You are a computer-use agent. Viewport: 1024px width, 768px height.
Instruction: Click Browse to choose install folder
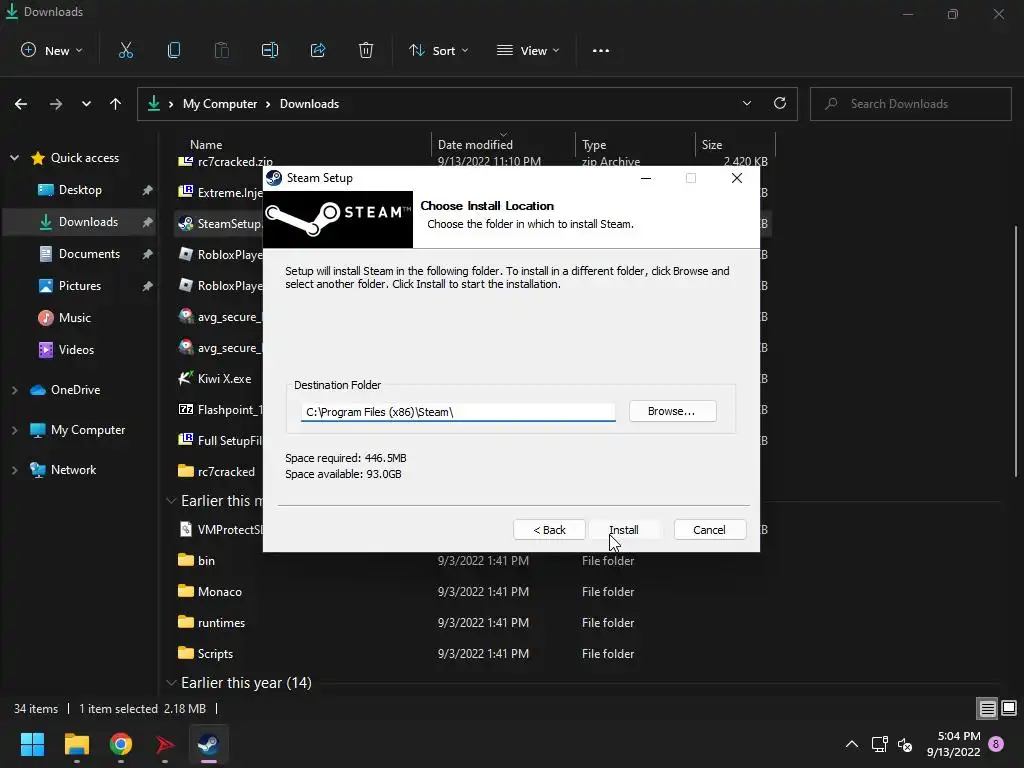672,411
